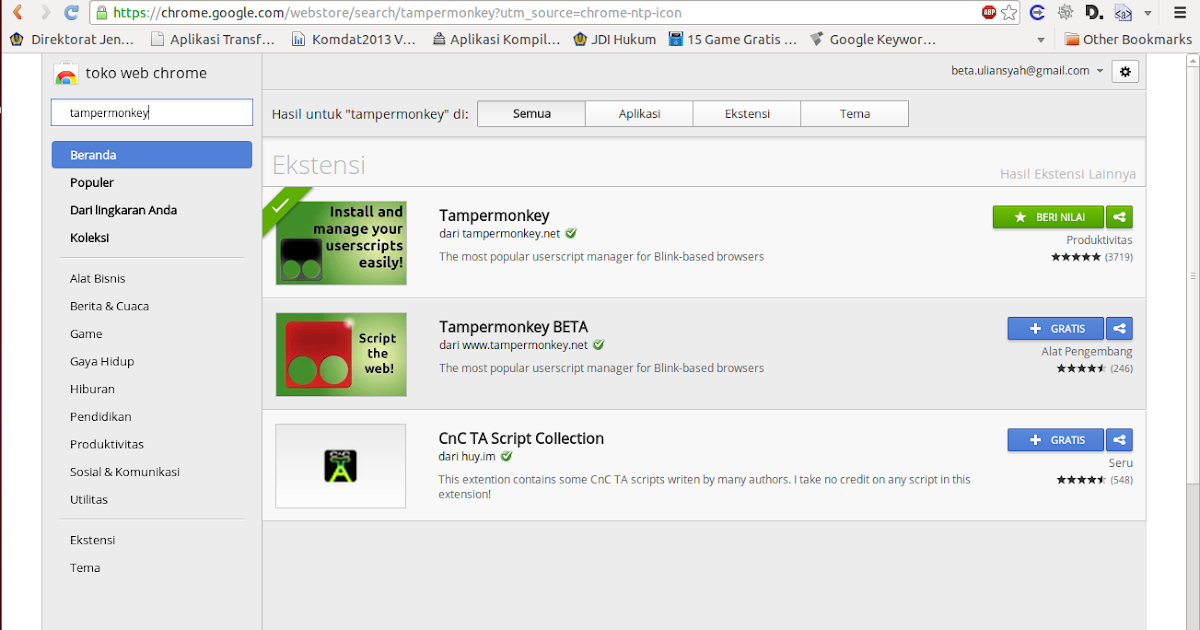The image size is (1200, 630).
Task: Switch to the Tema filter tab
Action: [x=855, y=114]
